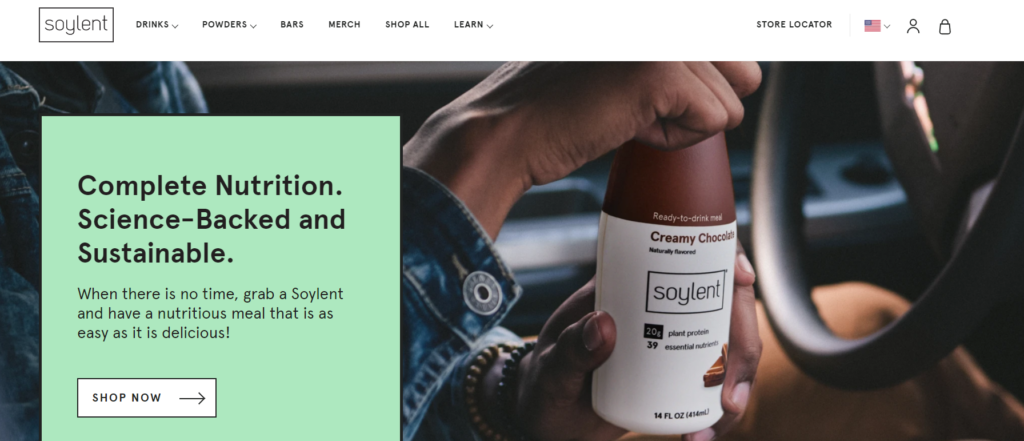Screen dimensions: 1024x441
Task: Open the Powders menu label
Action: (x=225, y=25)
